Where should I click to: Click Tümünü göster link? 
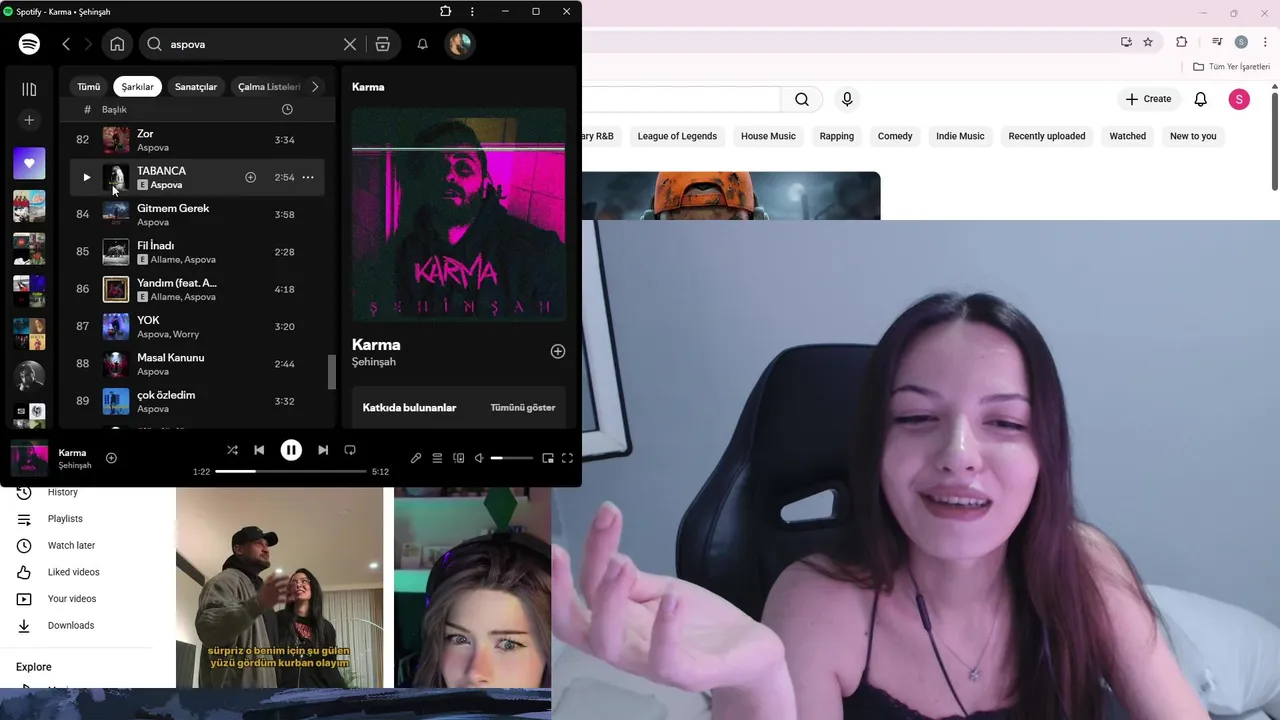coord(522,408)
